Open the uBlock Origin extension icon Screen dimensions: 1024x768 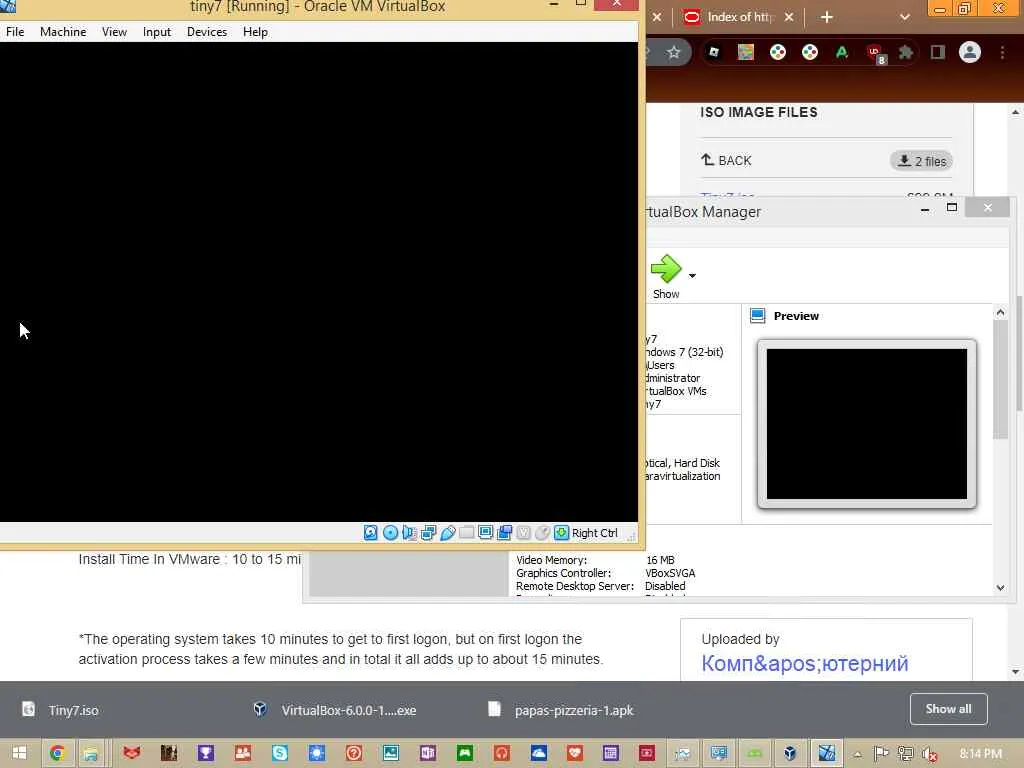pyautogui.click(x=875, y=54)
